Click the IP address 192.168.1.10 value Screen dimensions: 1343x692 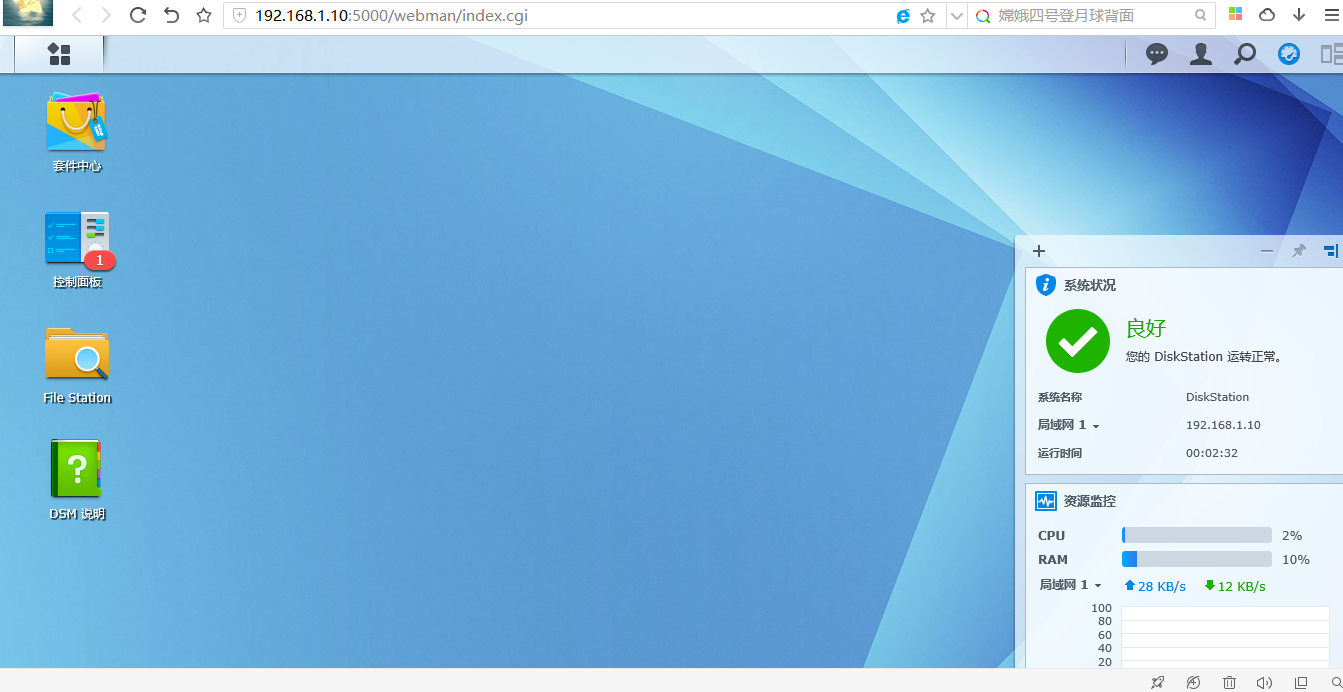(x=1223, y=425)
